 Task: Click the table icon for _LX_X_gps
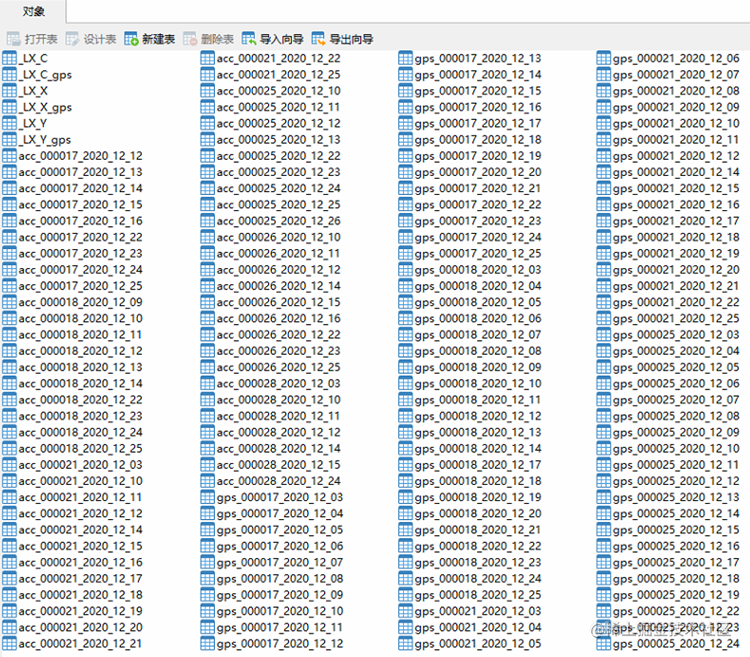(x=10, y=107)
